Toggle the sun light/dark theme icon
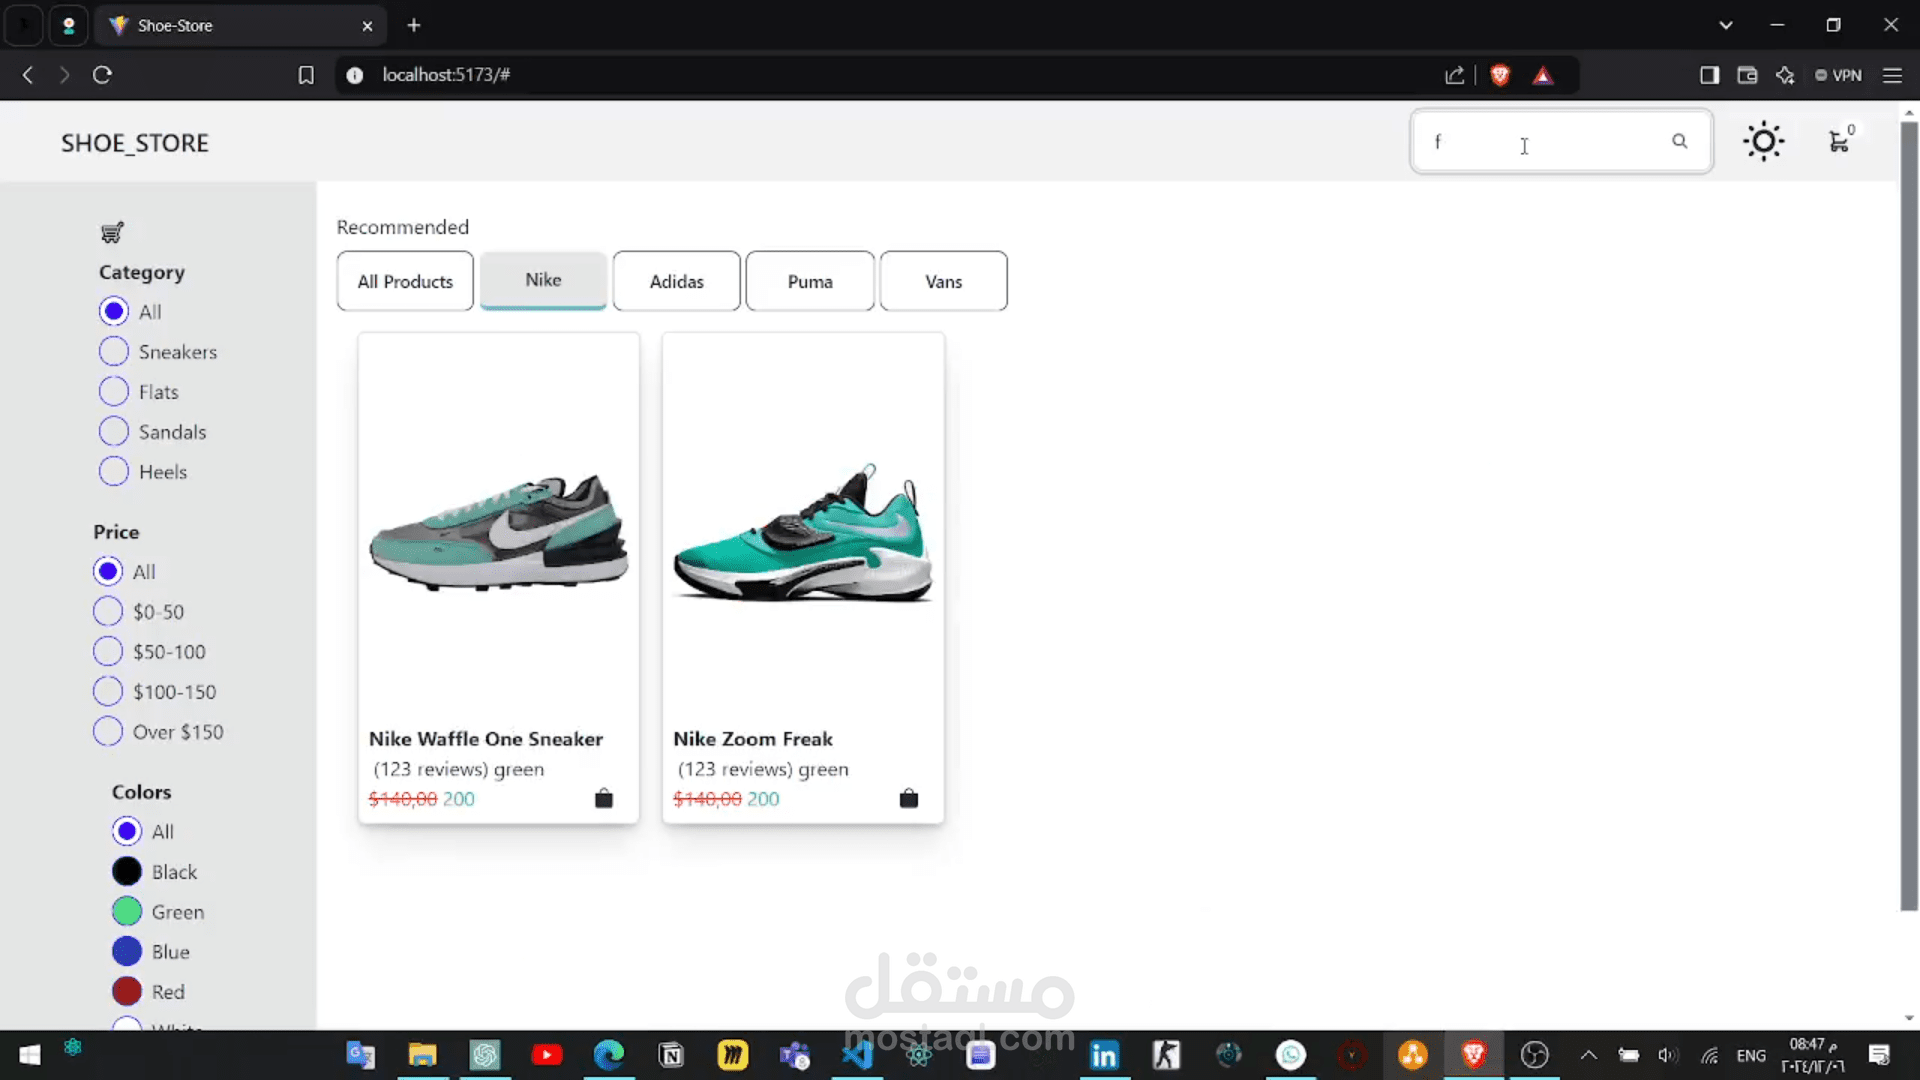Viewport: 1920px width, 1080px height. [x=1763, y=141]
